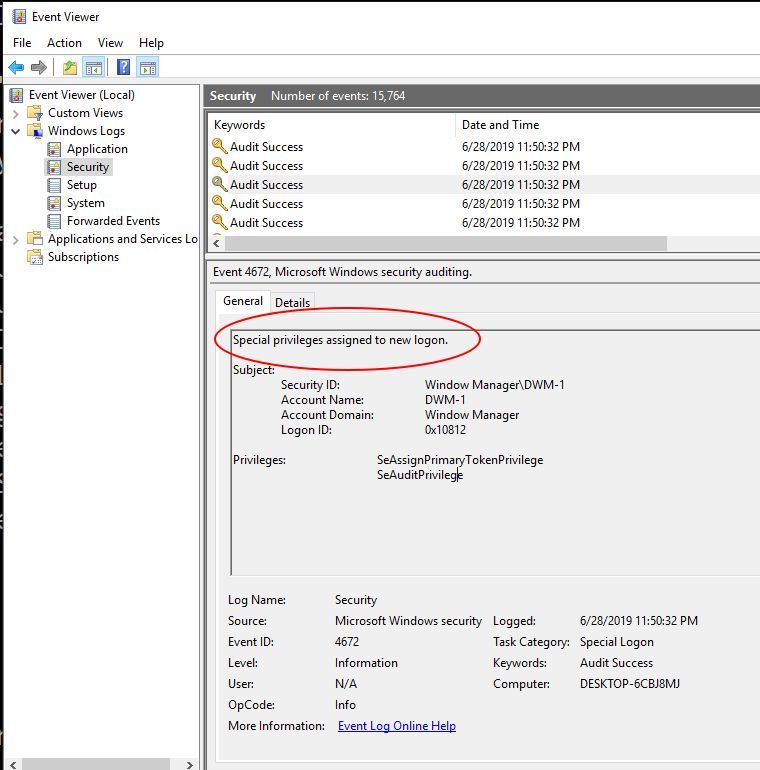Select the Subscriptions tree item
The height and width of the screenshot is (770, 760).
point(83,257)
